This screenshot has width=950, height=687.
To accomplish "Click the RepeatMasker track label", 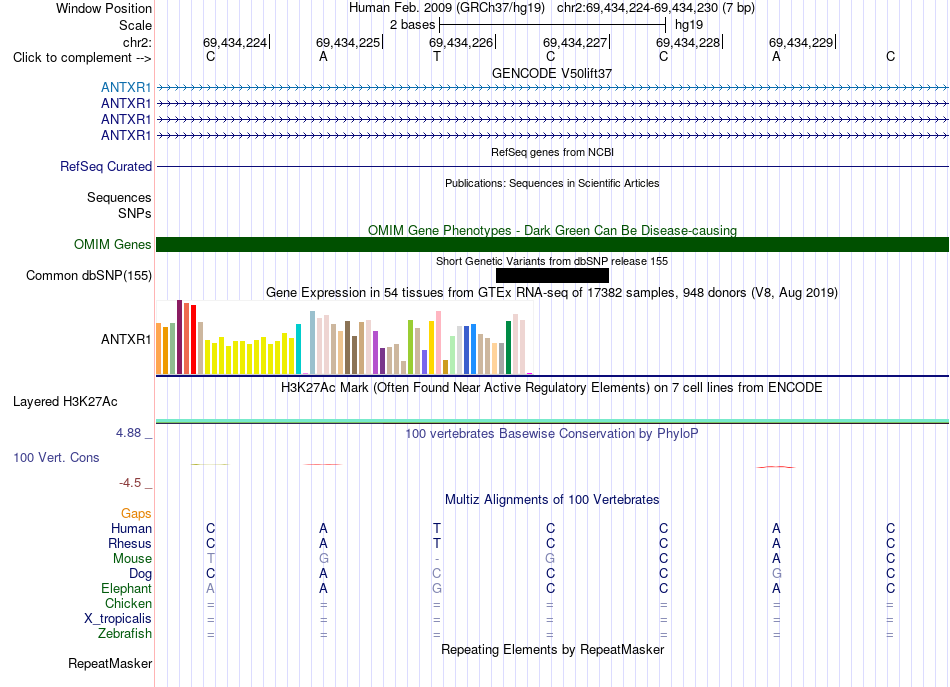I will tap(110, 664).
